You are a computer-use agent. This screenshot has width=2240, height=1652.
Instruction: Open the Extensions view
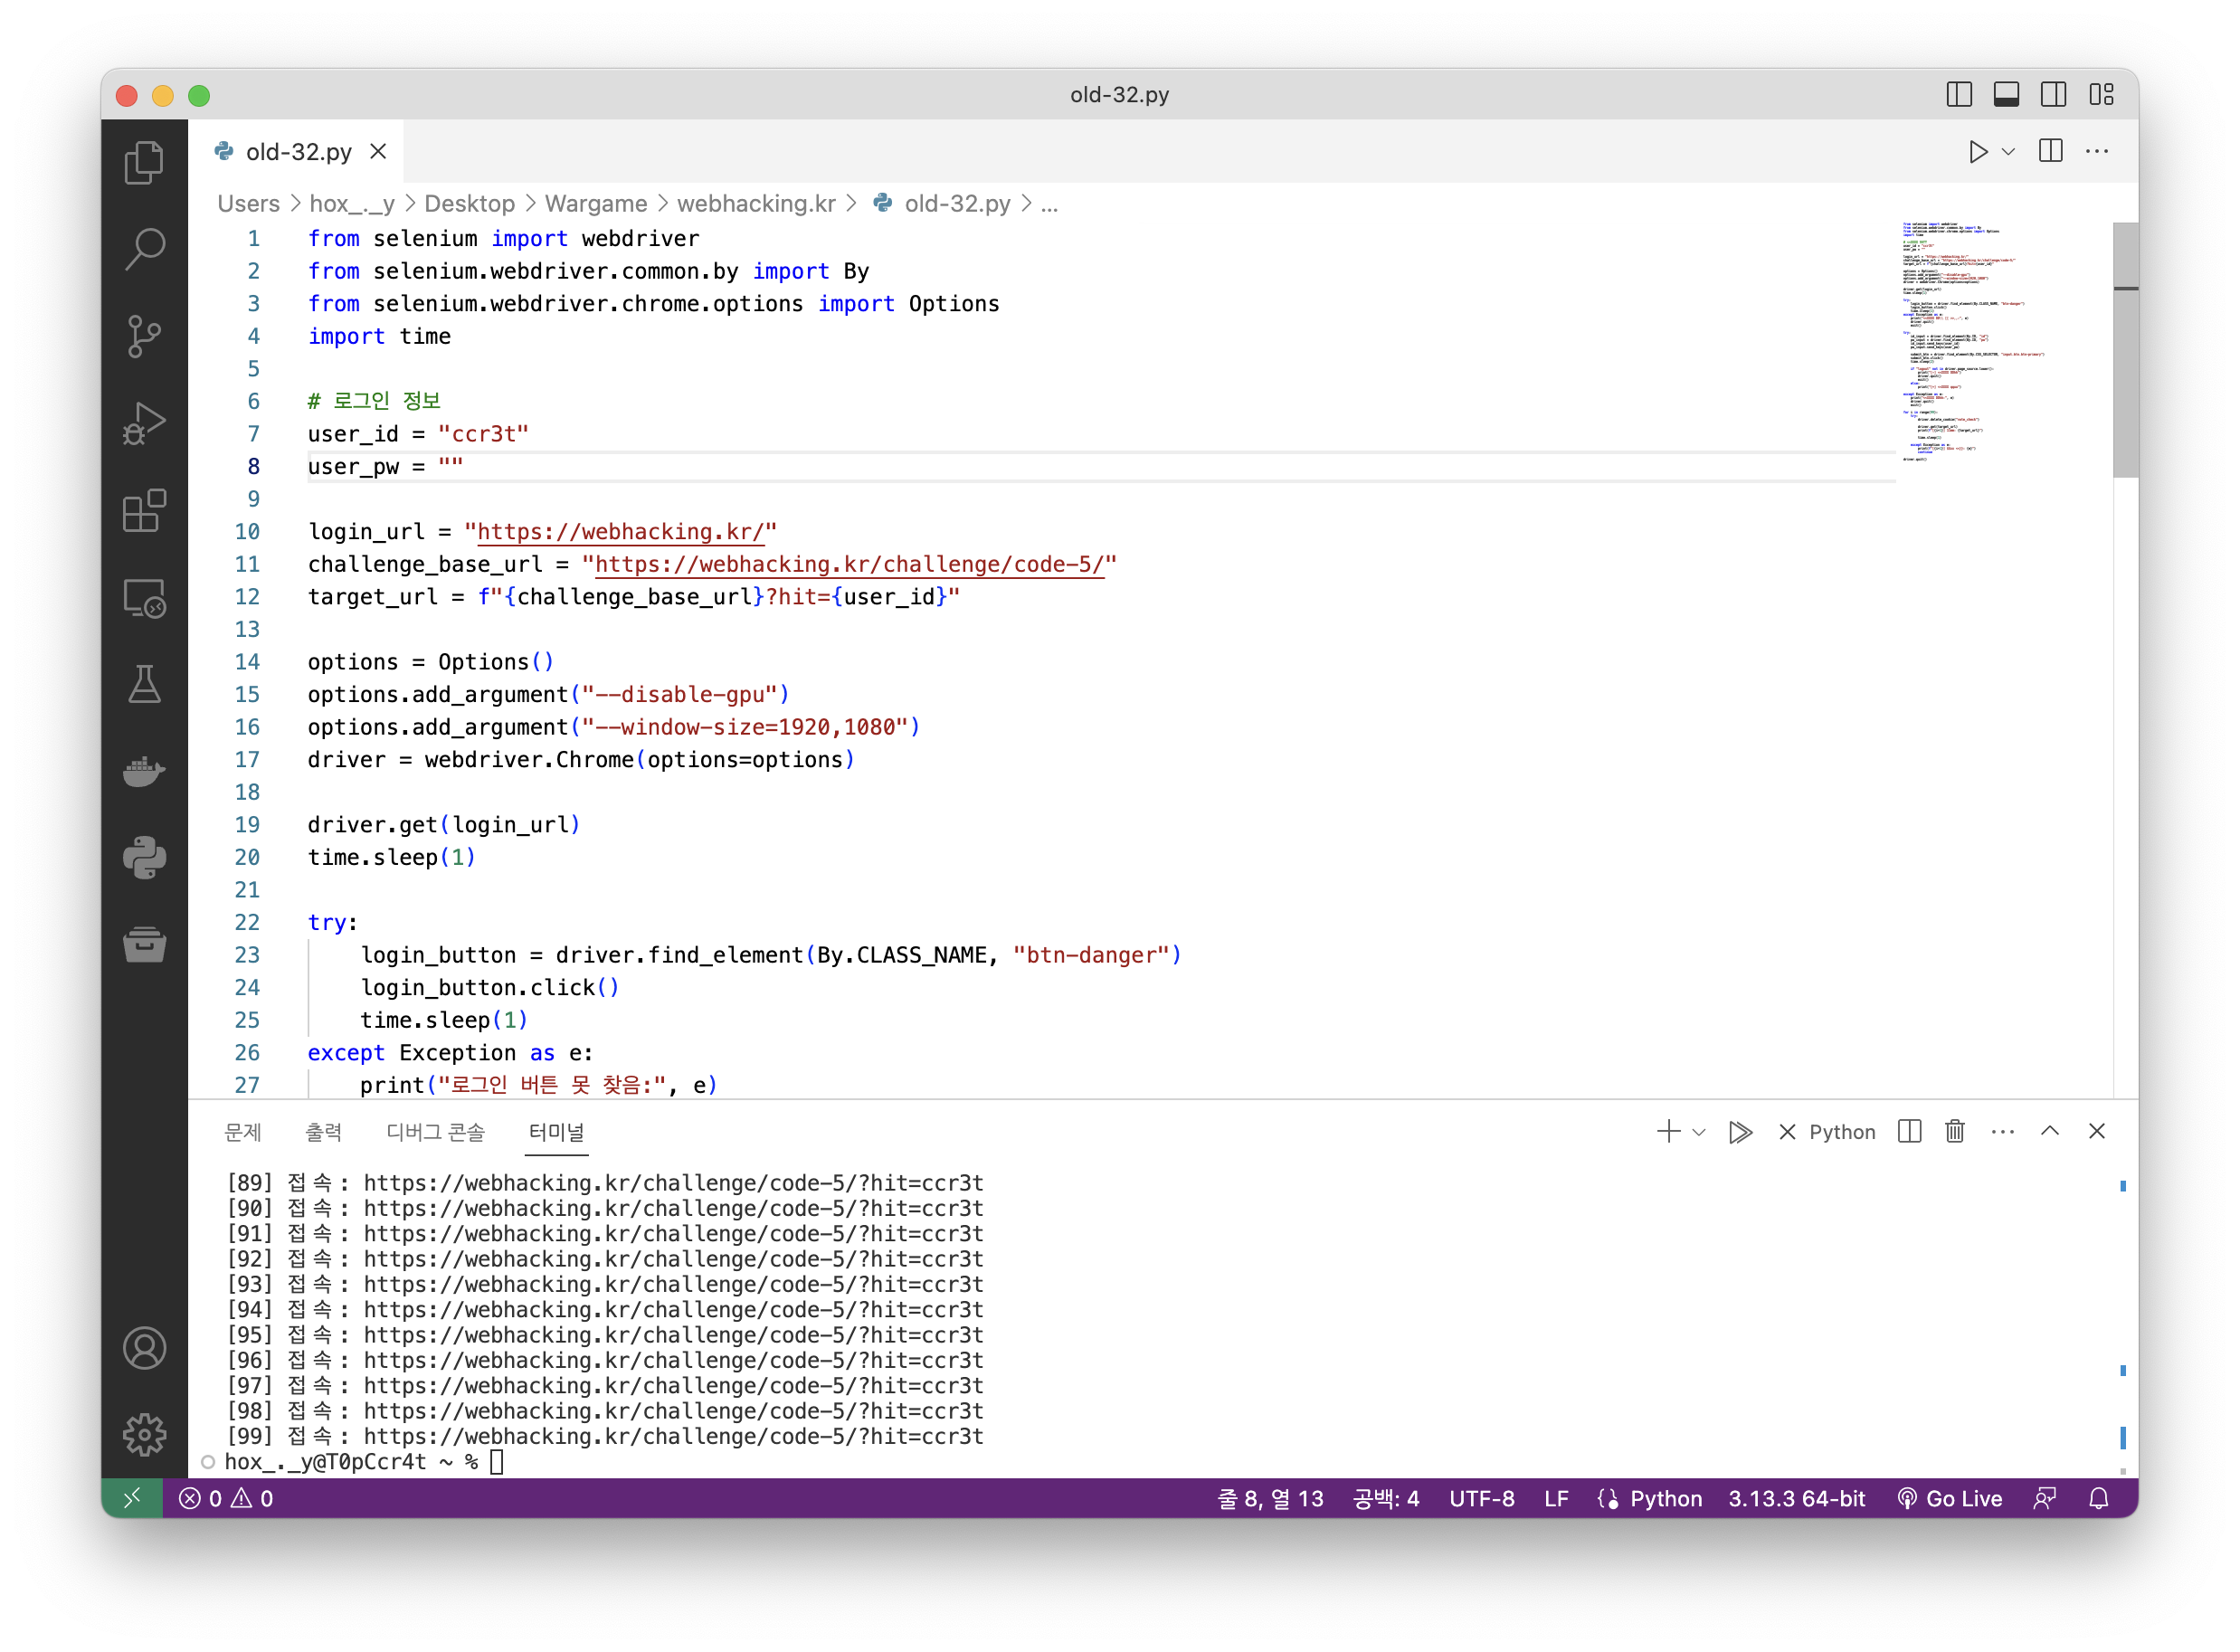pos(144,511)
